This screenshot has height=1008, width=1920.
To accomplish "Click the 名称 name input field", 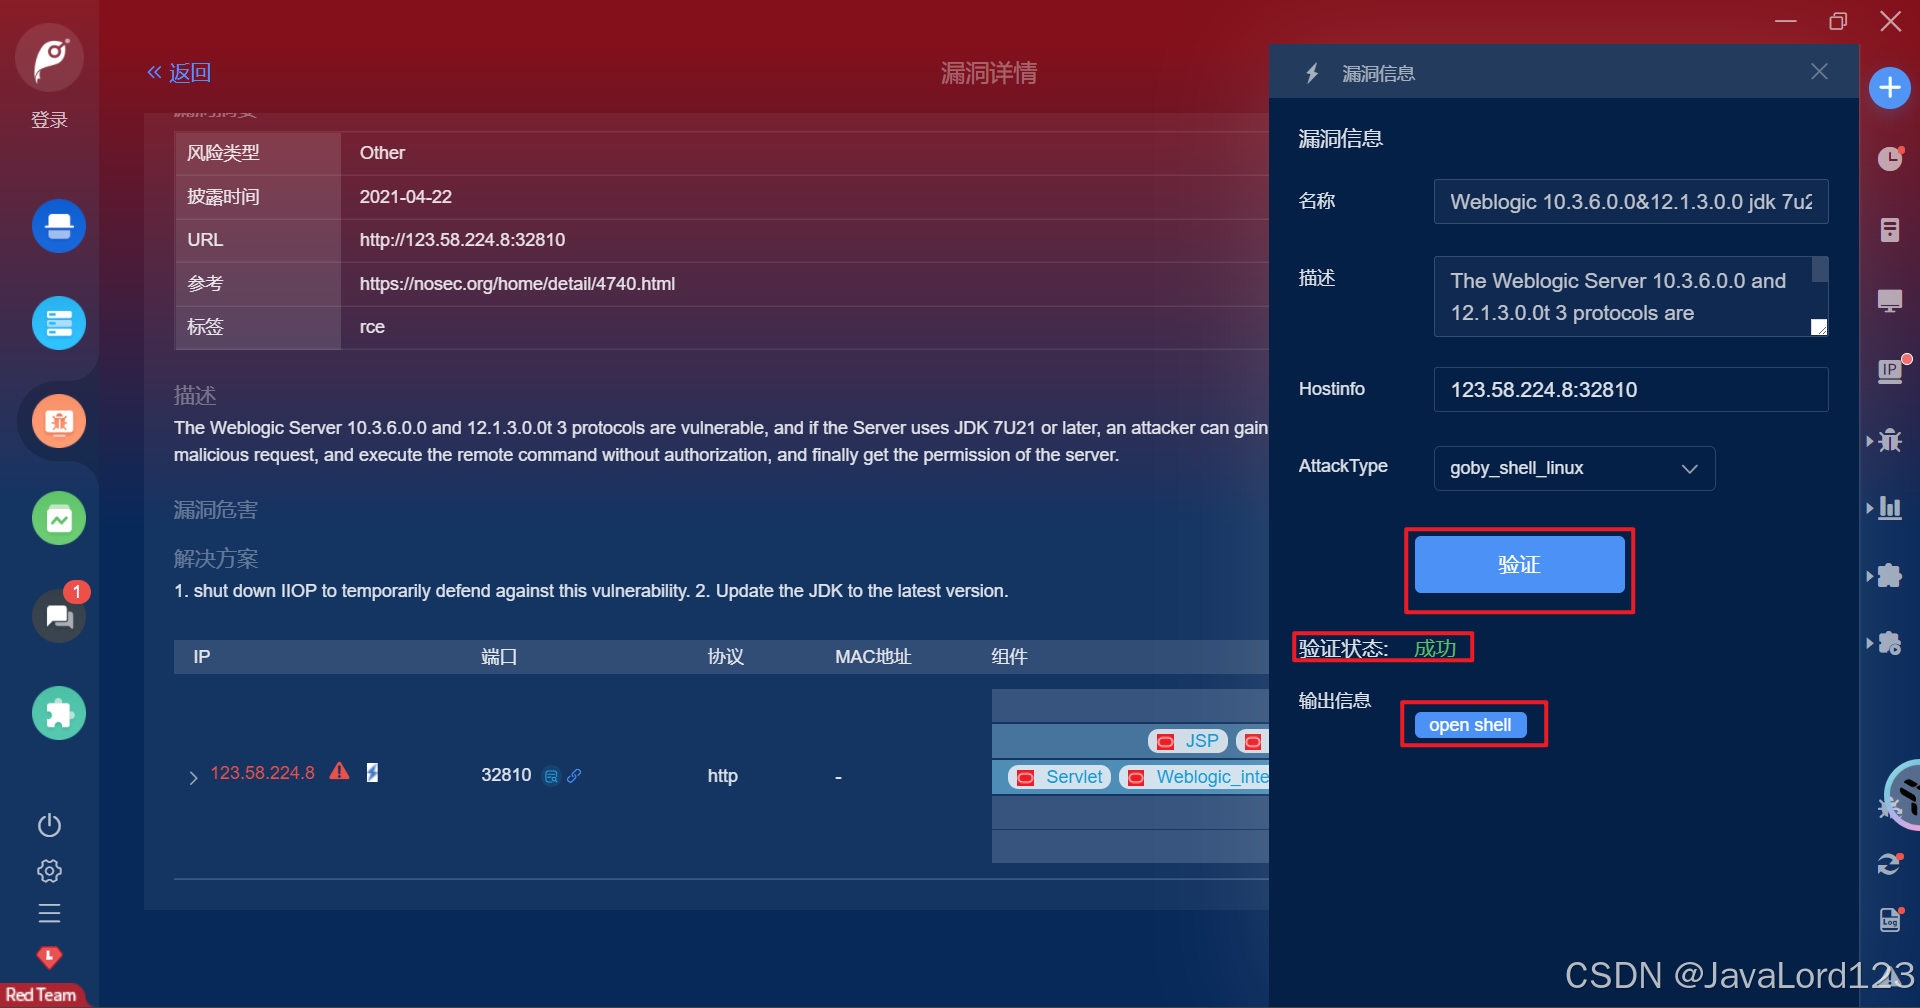I will 1630,202.
